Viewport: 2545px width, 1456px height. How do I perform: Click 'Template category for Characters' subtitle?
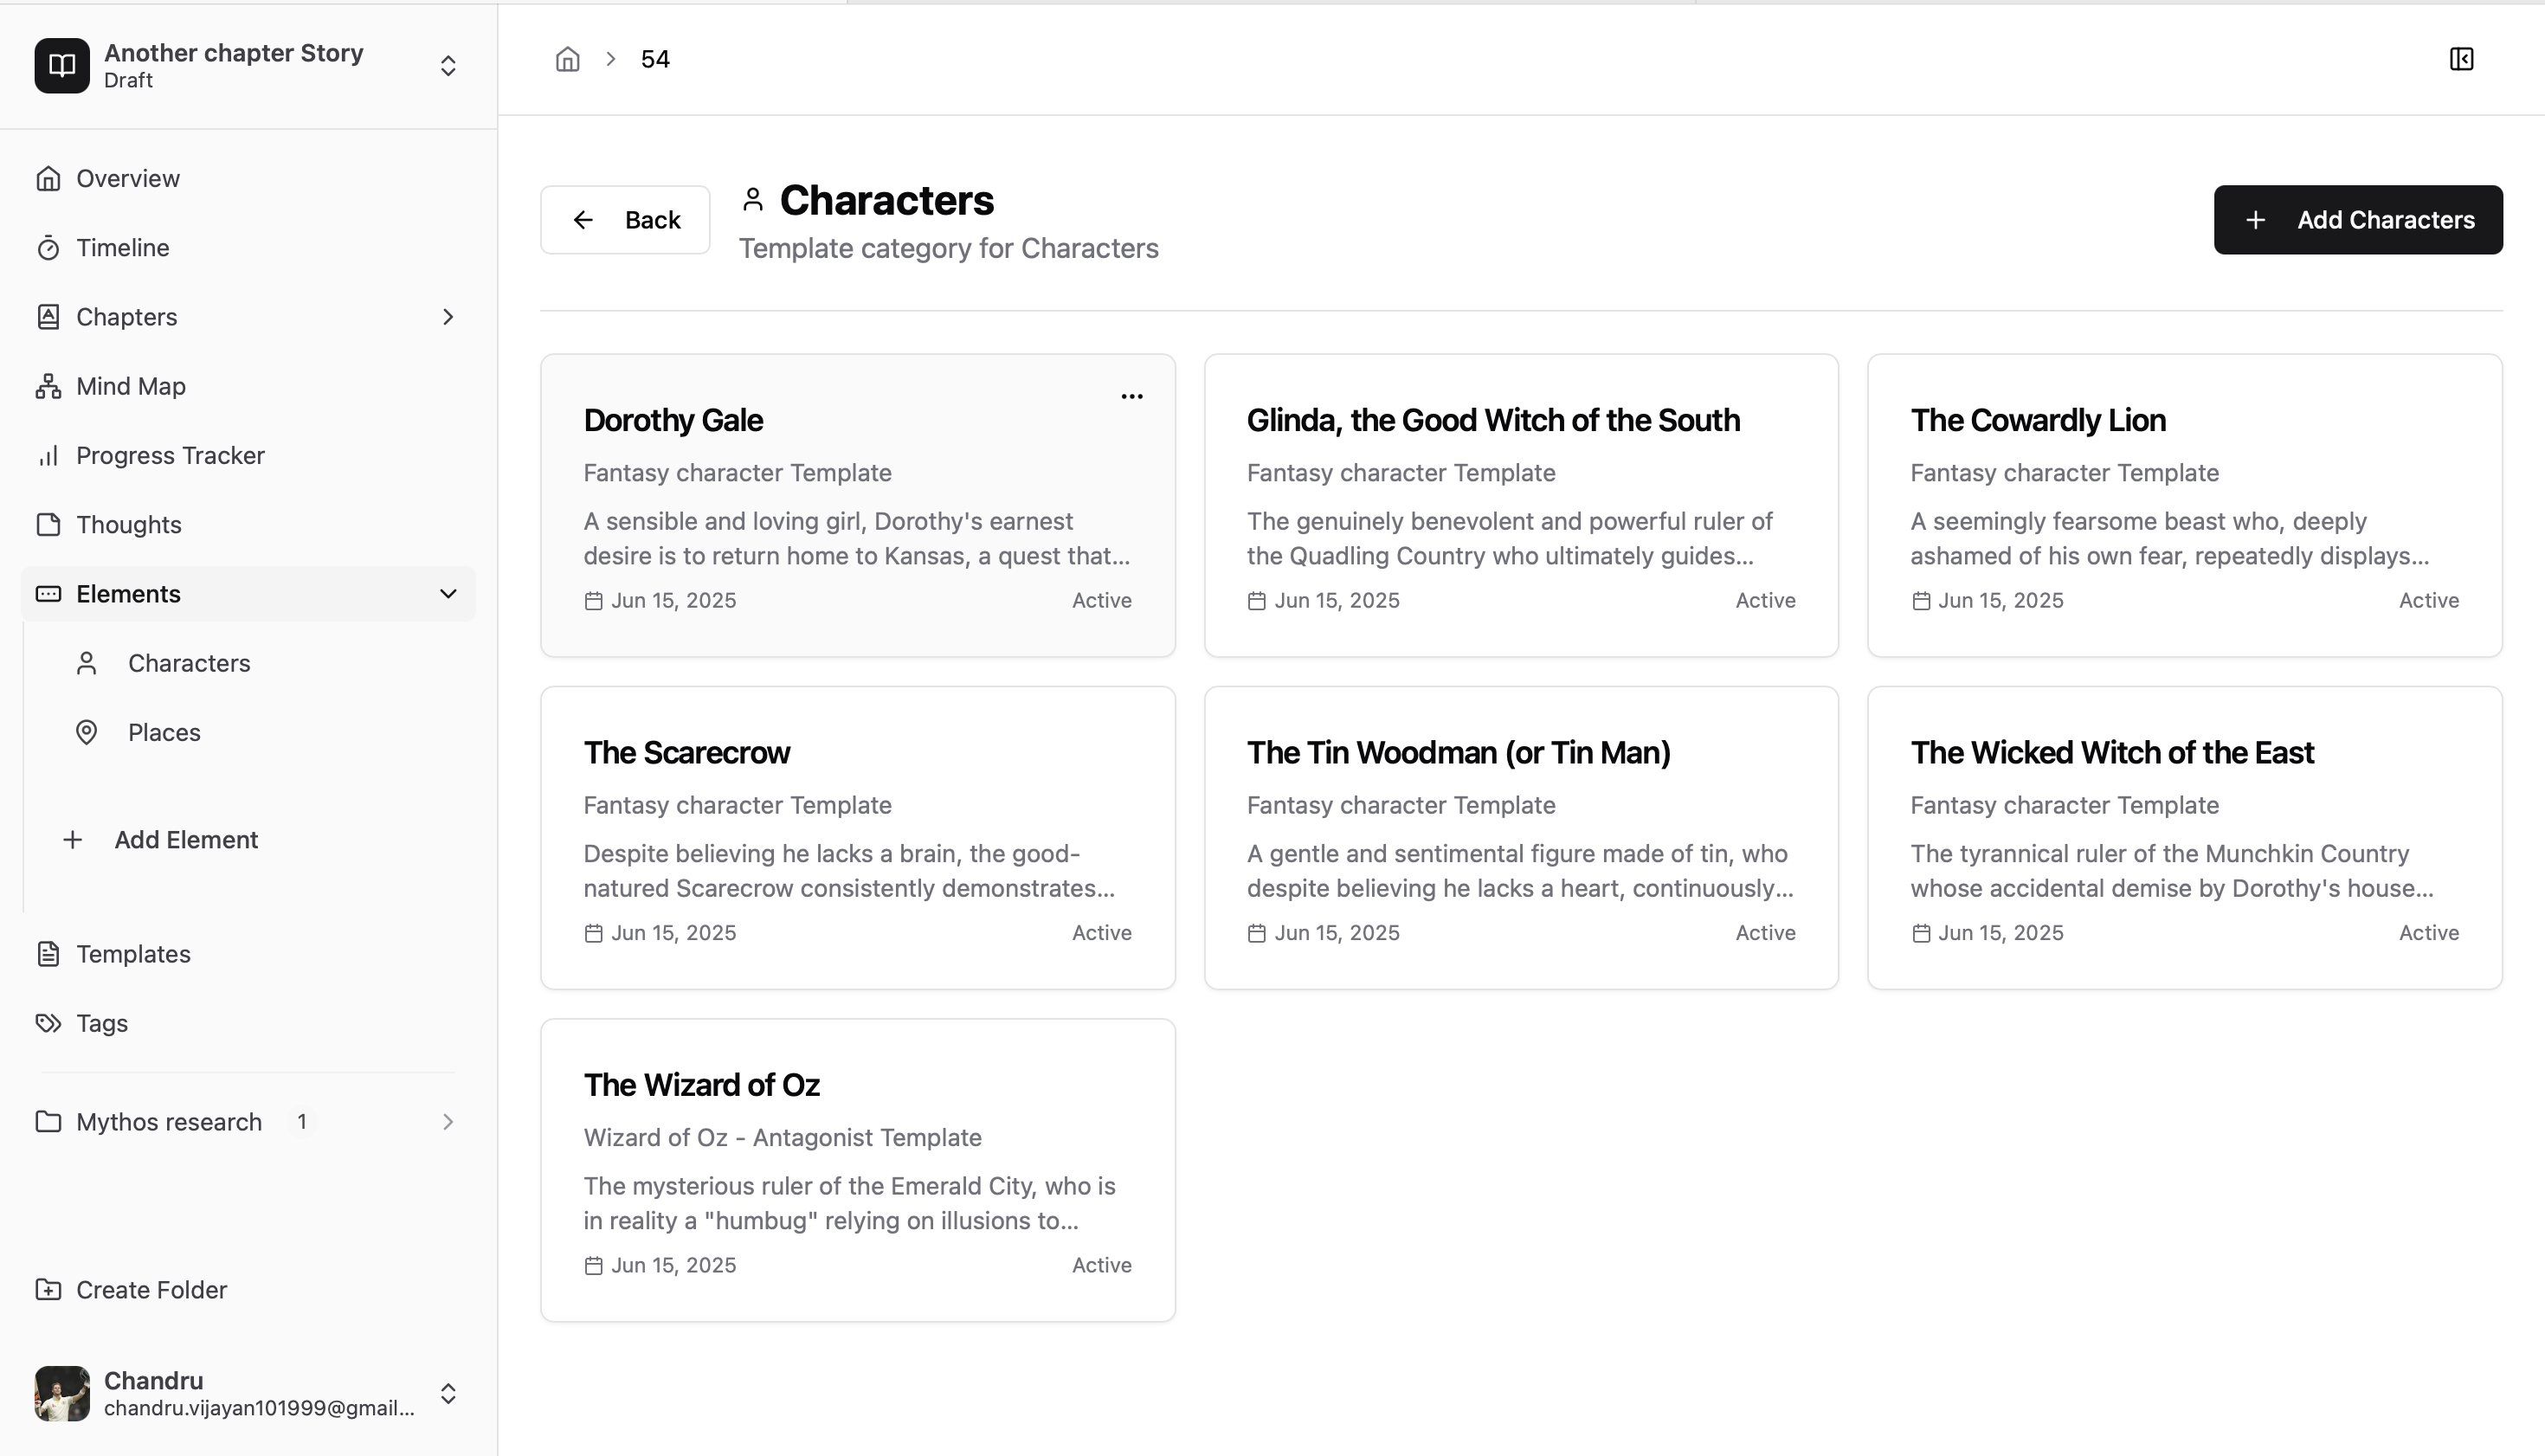948,248
